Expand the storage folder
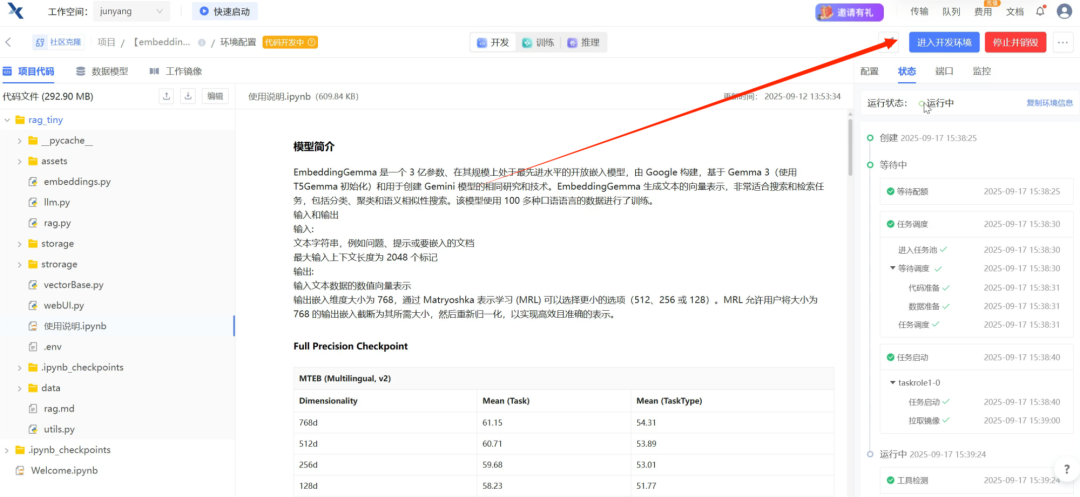1080x497 pixels. (19, 244)
